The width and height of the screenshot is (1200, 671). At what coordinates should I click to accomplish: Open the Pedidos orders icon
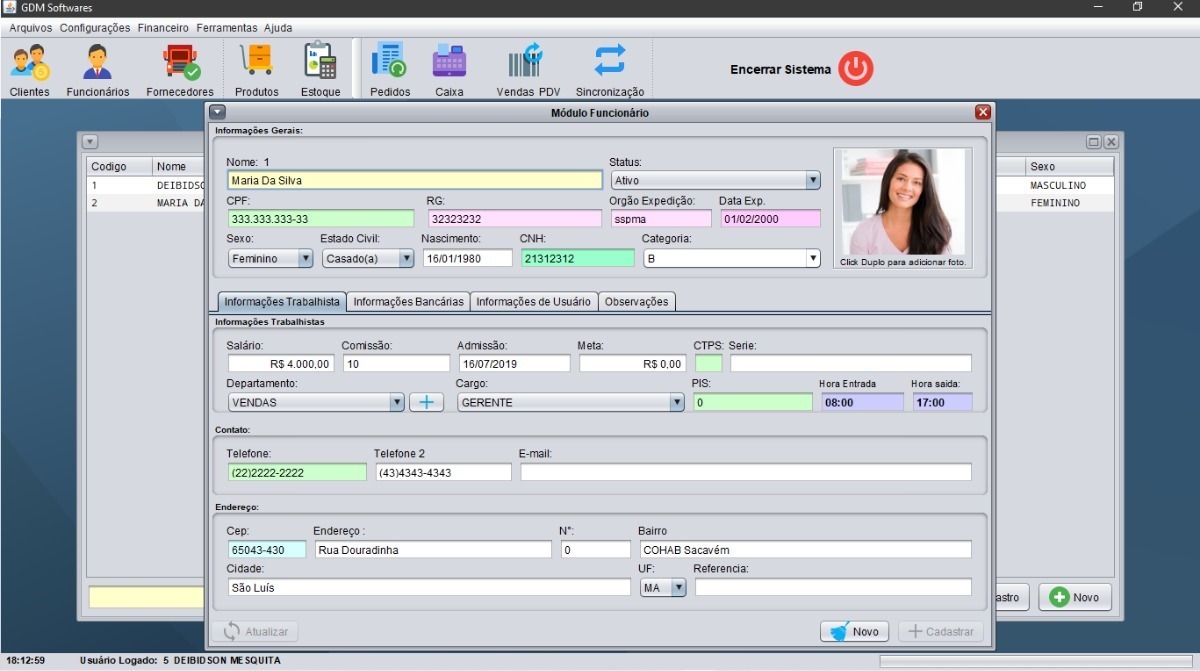[389, 63]
